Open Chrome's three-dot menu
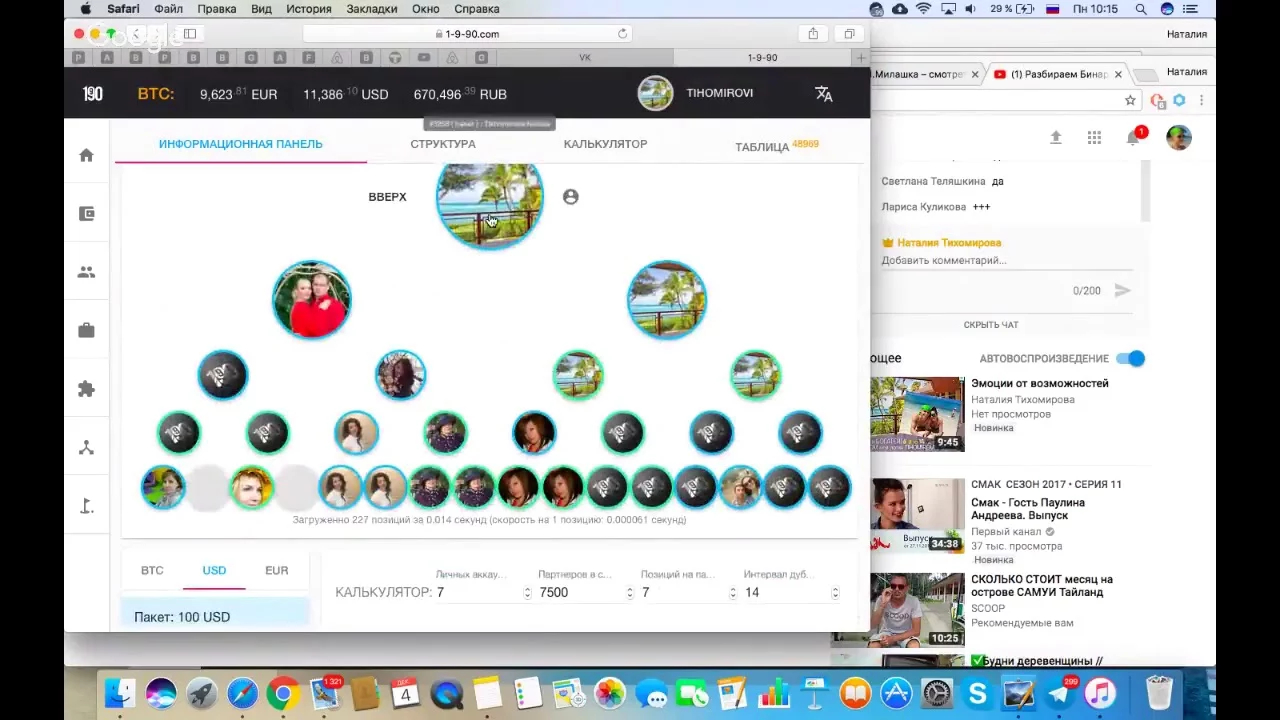The image size is (1280, 720). click(x=1201, y=100)
